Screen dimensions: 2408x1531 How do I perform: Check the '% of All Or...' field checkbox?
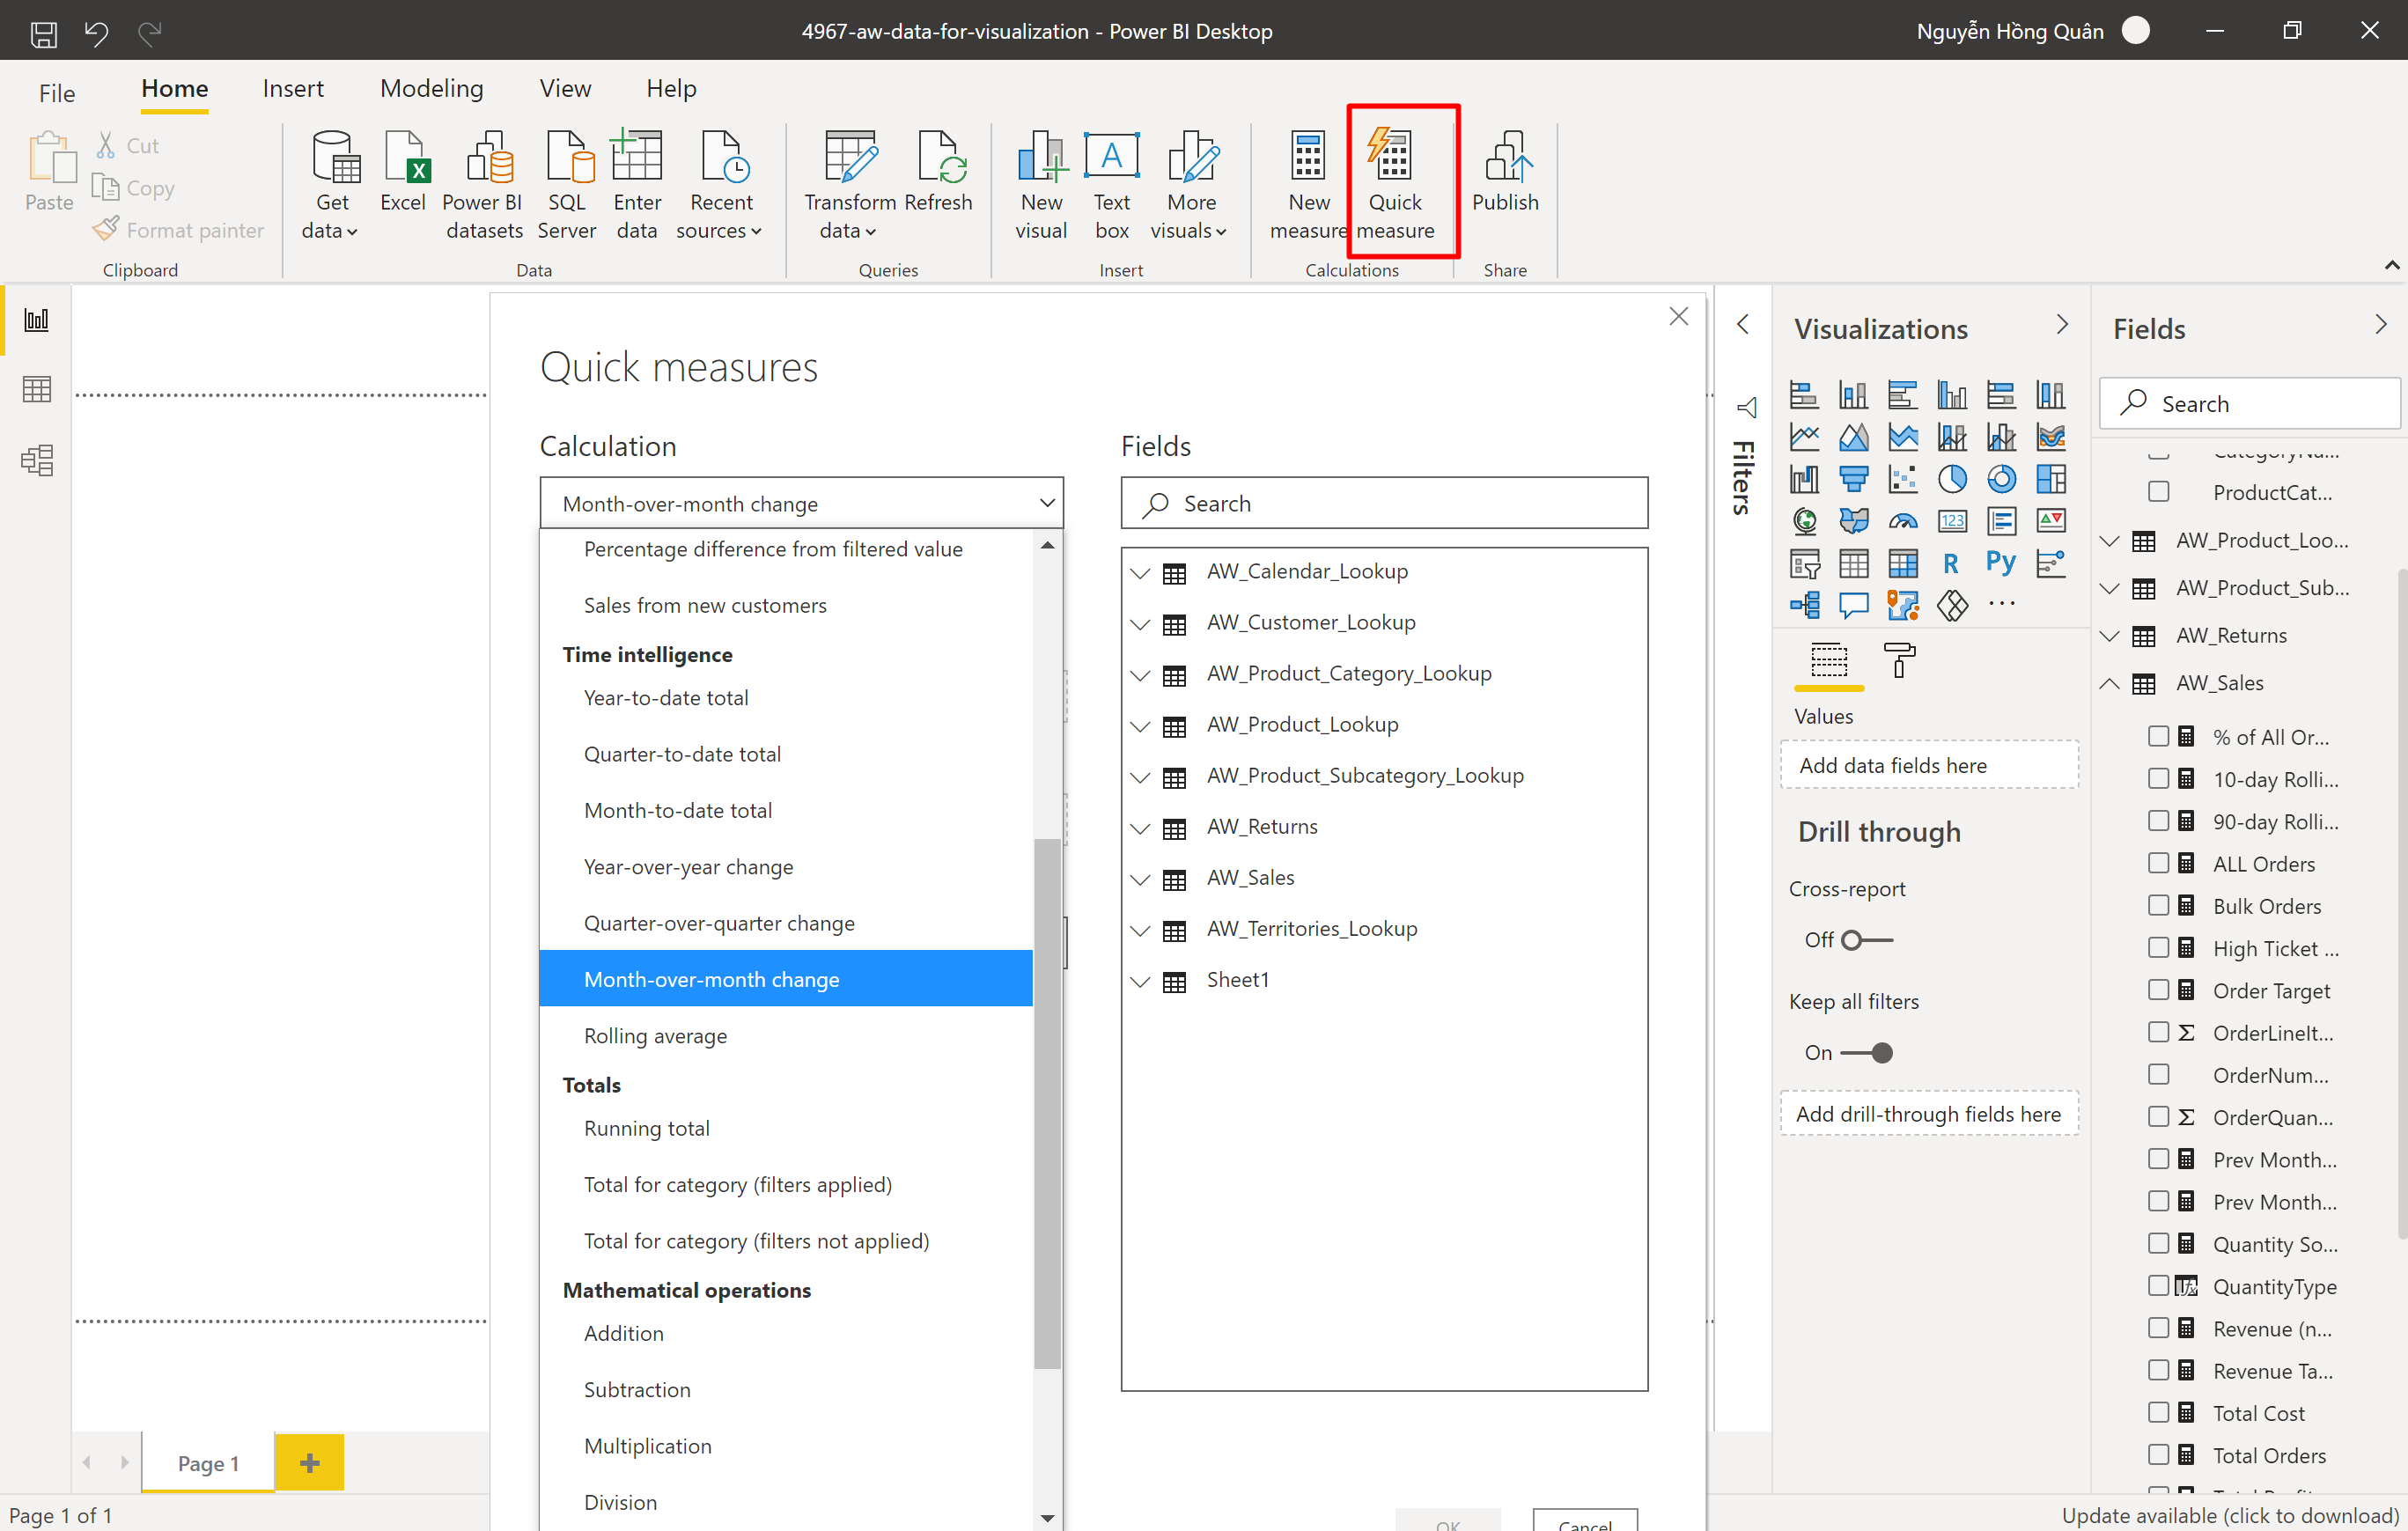click(x=2158, y=736)
